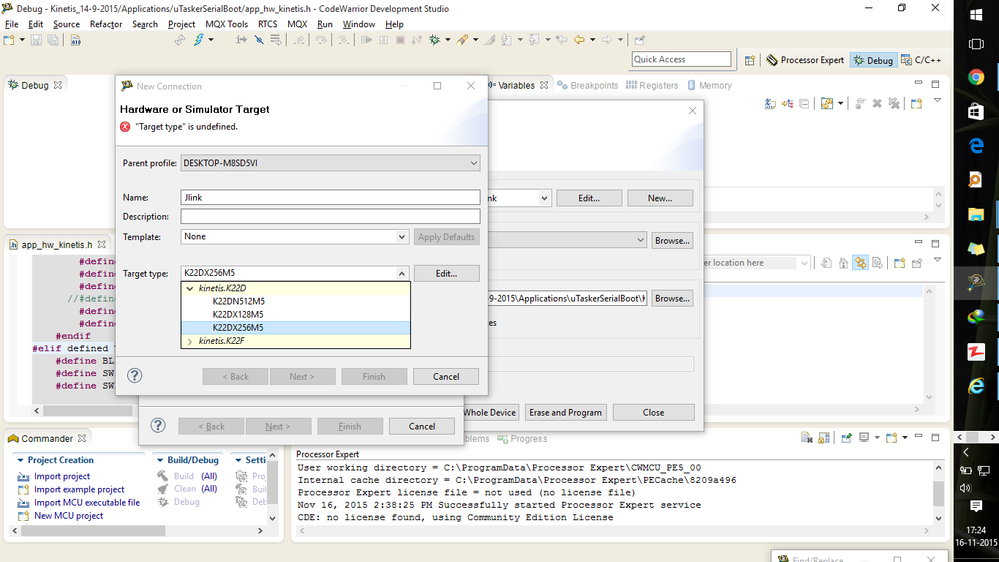Click the Name field containing Jlink
This screenshot has width=999, height=562.
point(330,198)
